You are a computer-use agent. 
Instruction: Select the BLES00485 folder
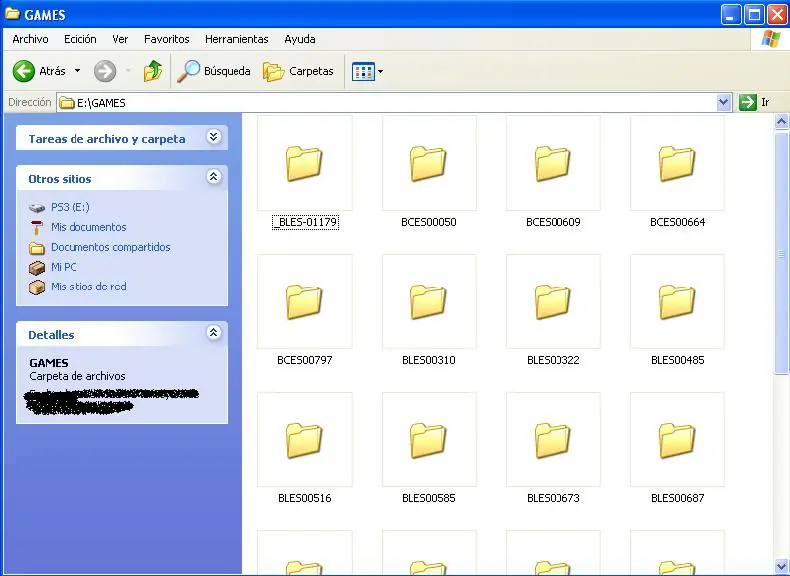pyautogui.click(x=677, y=310)
